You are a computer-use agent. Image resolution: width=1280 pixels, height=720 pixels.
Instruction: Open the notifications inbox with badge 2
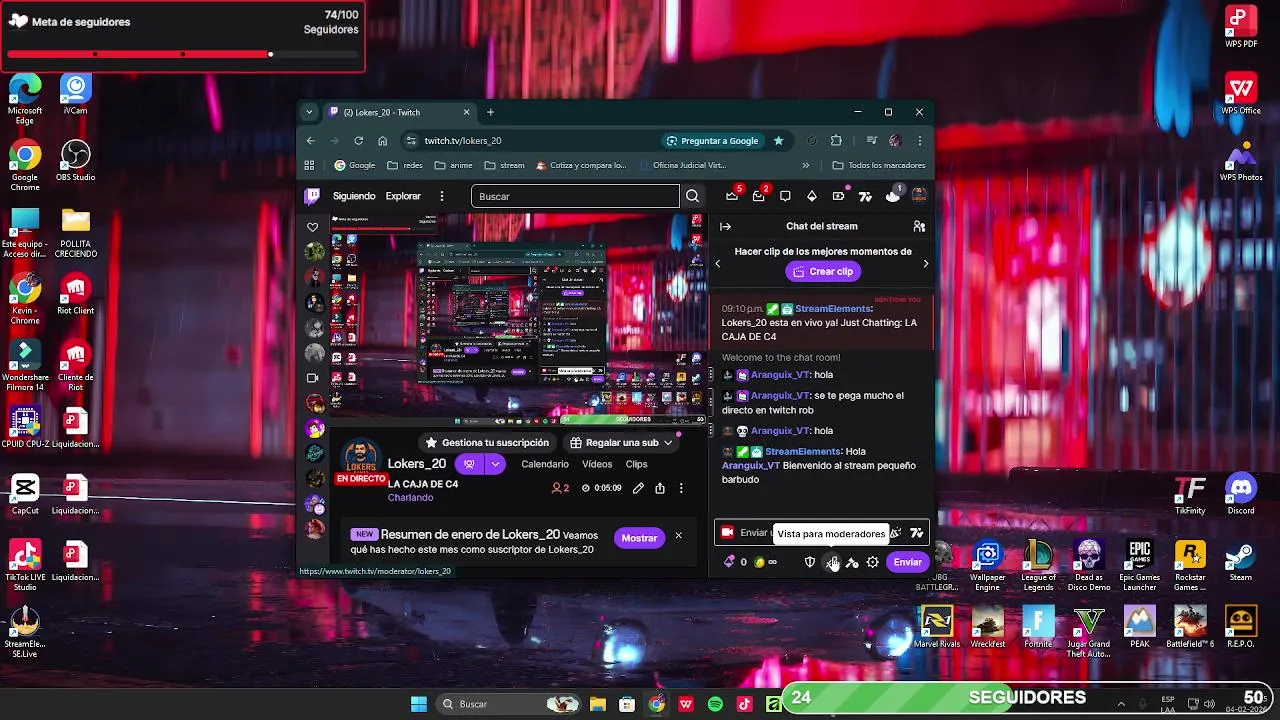coord(758,196)
